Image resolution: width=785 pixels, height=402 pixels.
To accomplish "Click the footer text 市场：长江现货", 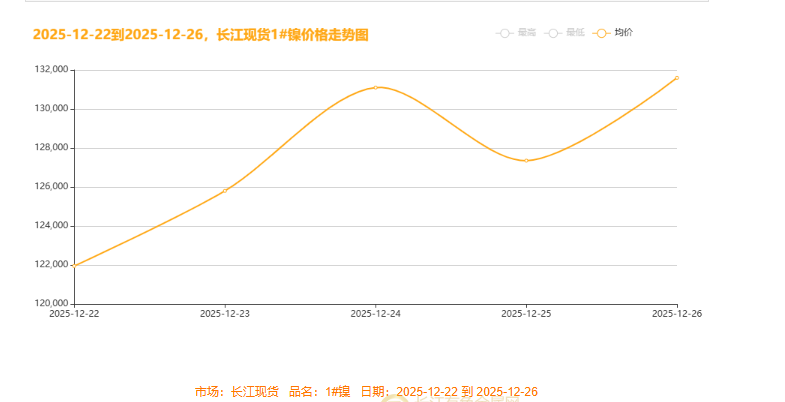I will [x=237, y=391].
